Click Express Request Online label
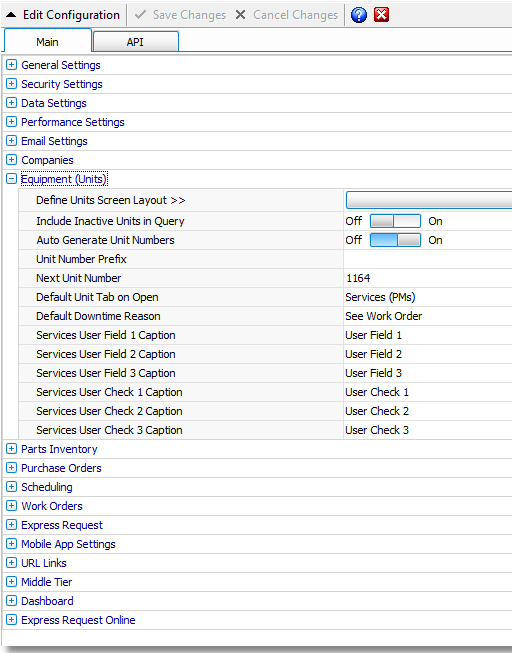Screen dimensions: 512x653 pyautogui.click(x=78, y=621)
